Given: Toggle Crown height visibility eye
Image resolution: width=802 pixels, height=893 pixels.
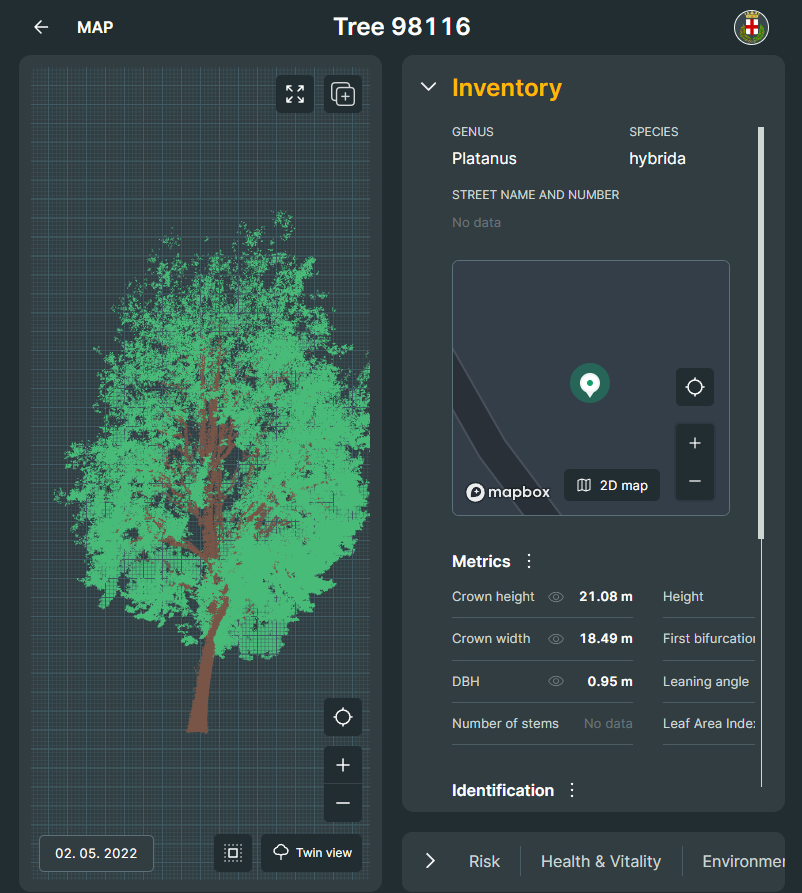Looking at the screenshot, I should coord(556,597).
